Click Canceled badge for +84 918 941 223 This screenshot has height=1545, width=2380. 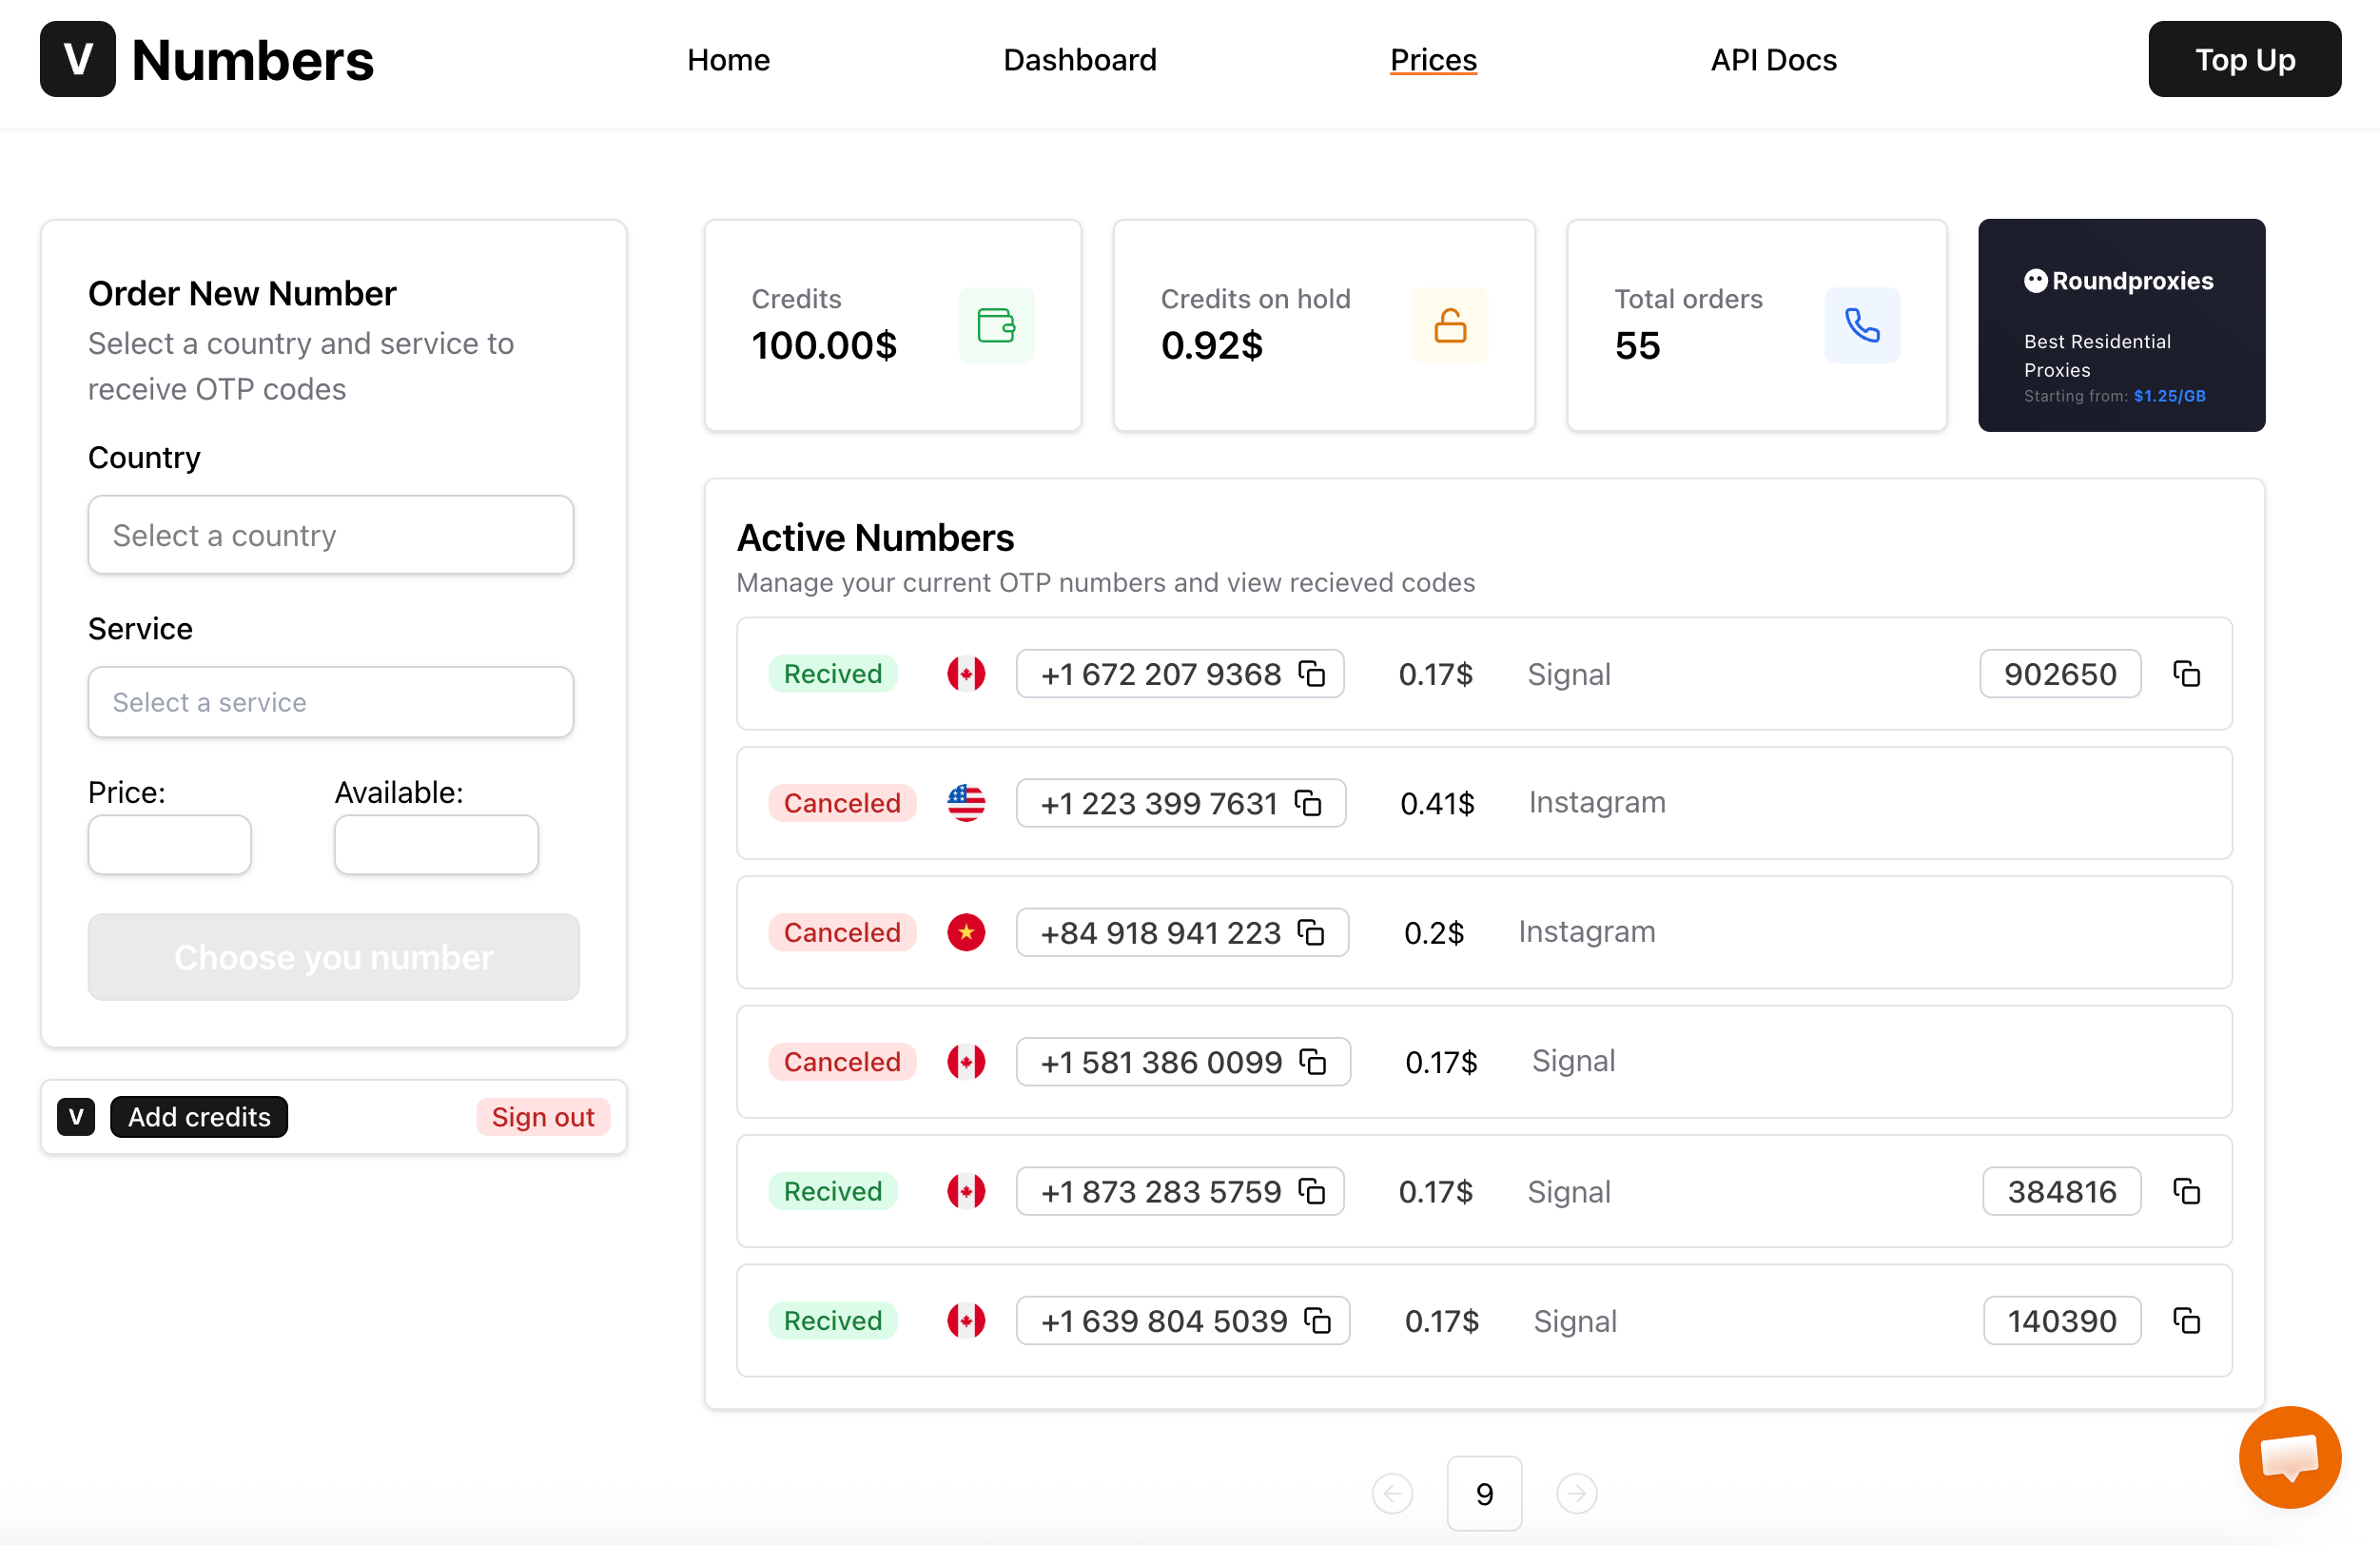coord(842,932)
